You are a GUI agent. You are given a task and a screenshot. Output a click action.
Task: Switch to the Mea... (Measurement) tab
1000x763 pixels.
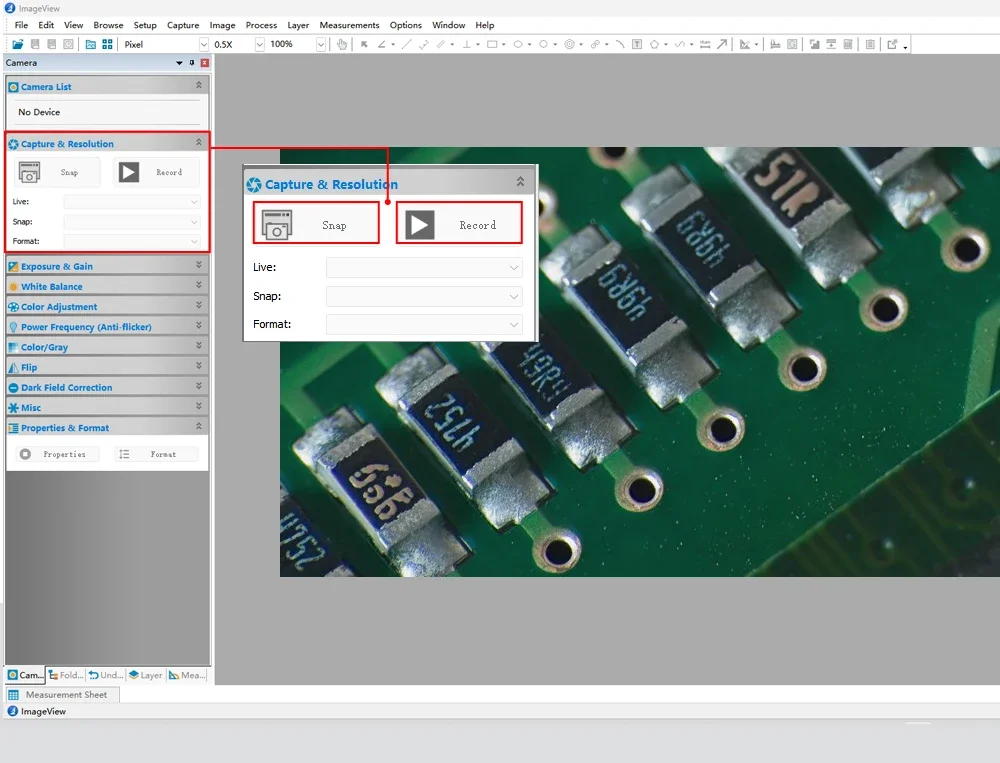coord(188,675)
